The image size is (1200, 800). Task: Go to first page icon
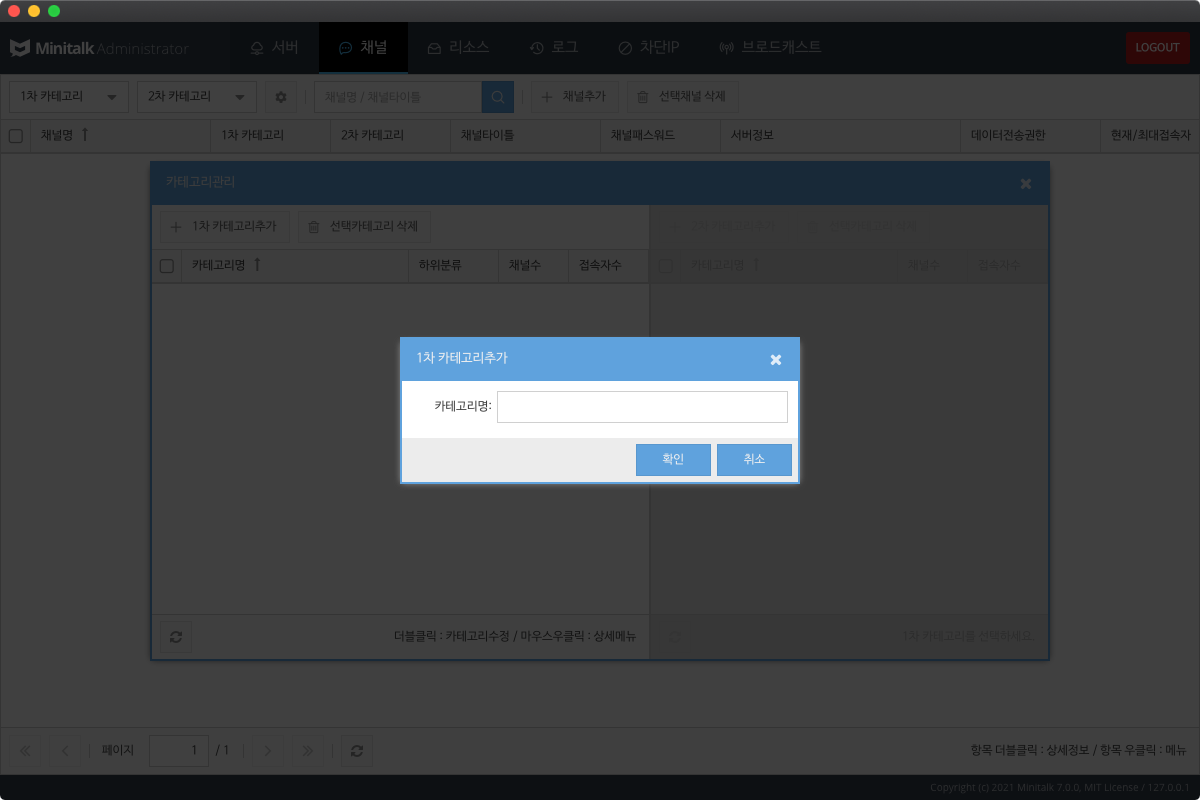click(x=25, y=751)
